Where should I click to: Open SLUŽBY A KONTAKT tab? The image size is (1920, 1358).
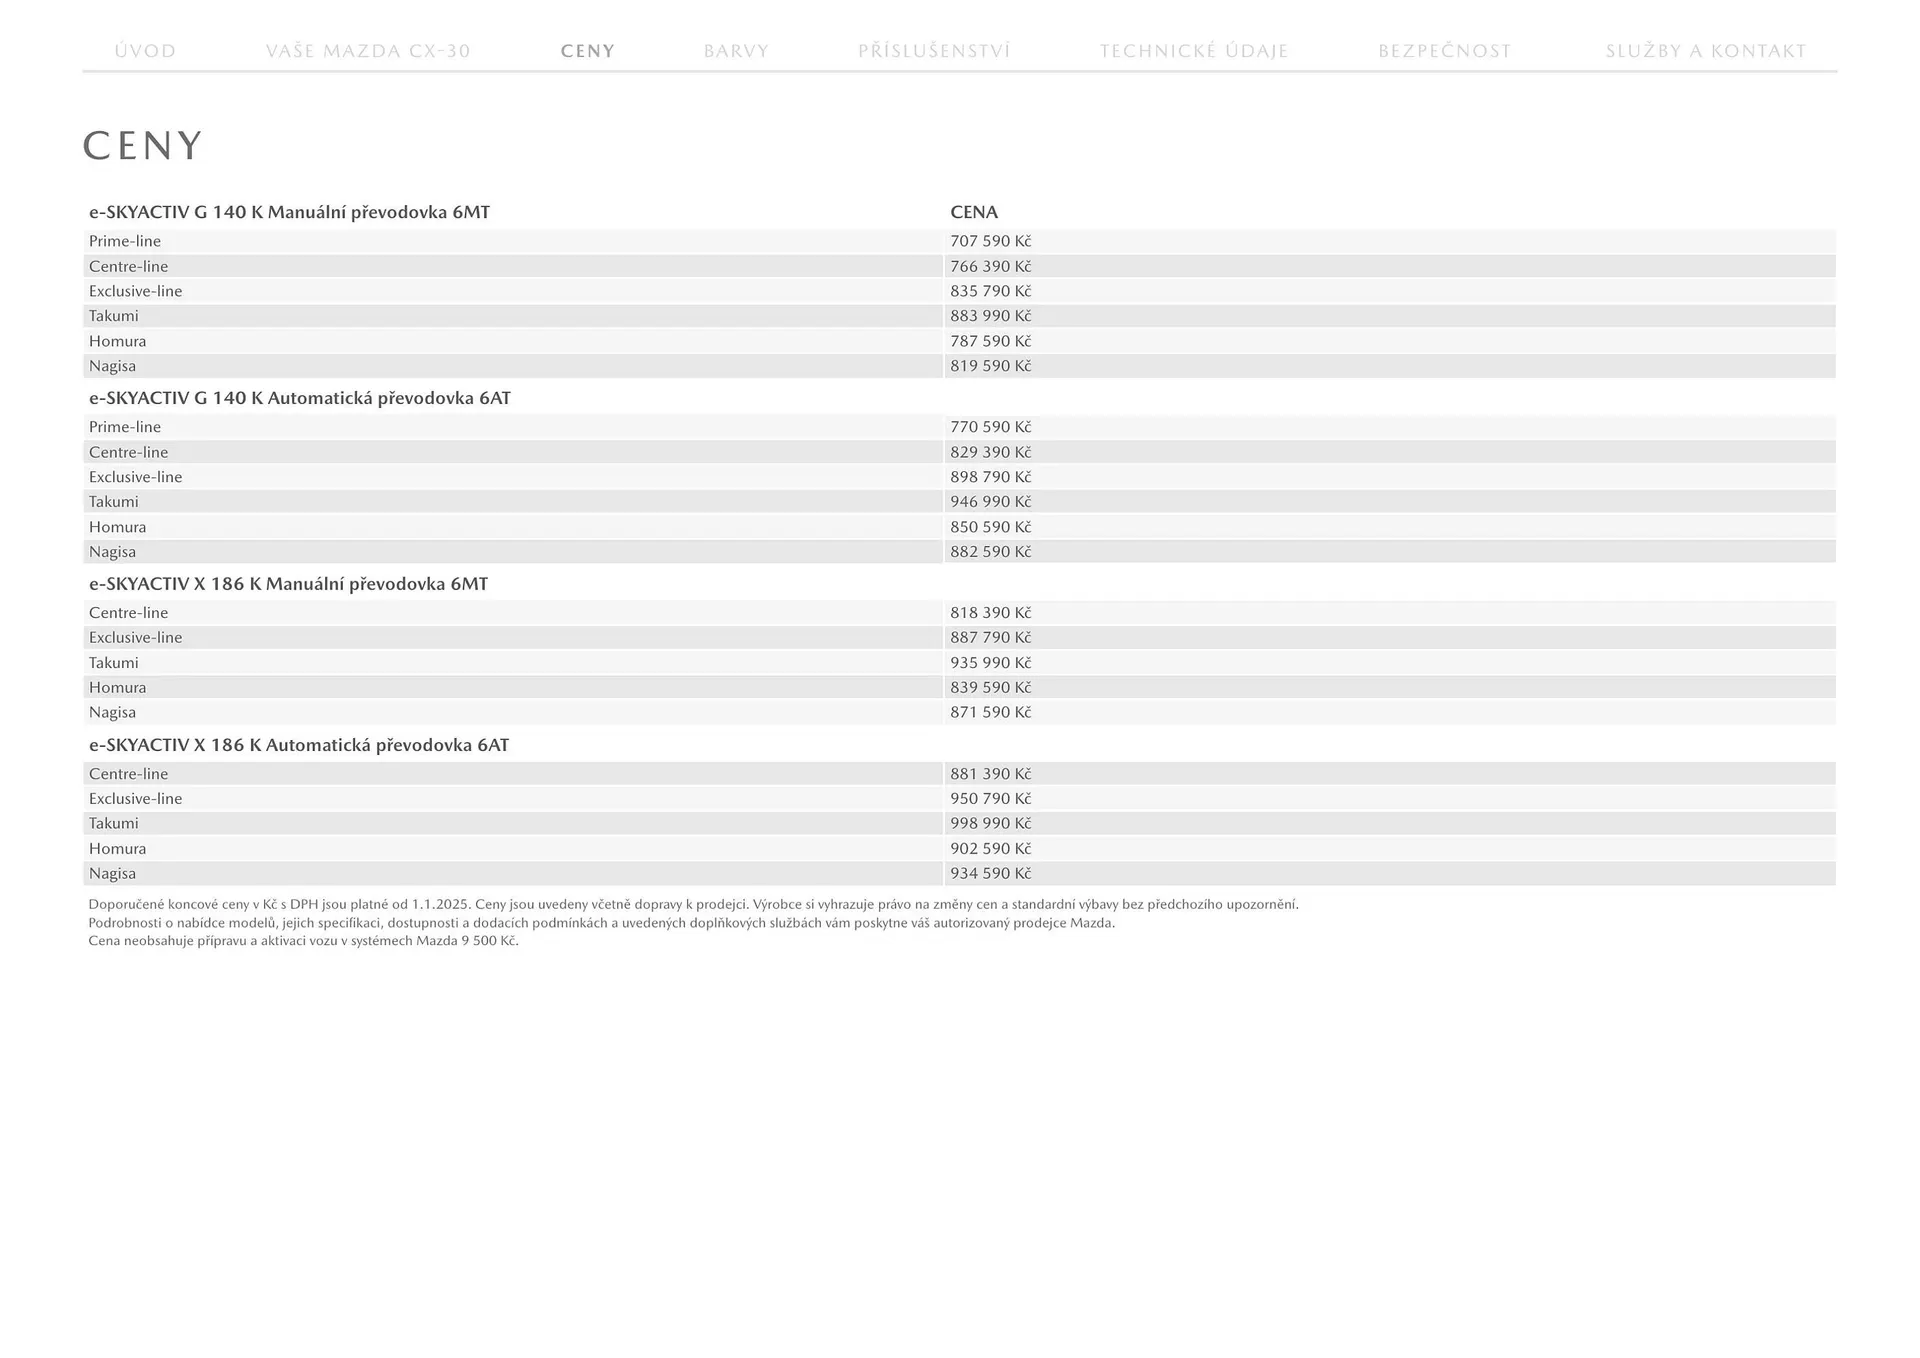[x=1705, y=51]
